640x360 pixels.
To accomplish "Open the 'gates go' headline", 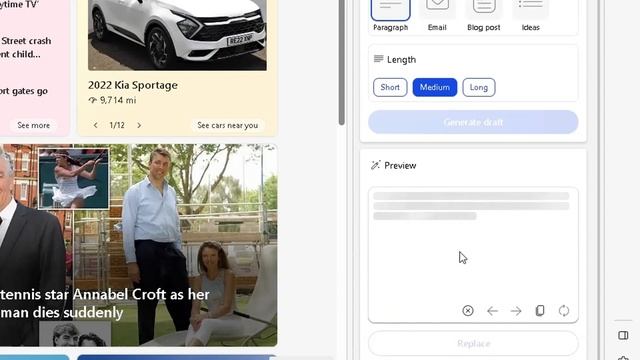I will (24, 91).
